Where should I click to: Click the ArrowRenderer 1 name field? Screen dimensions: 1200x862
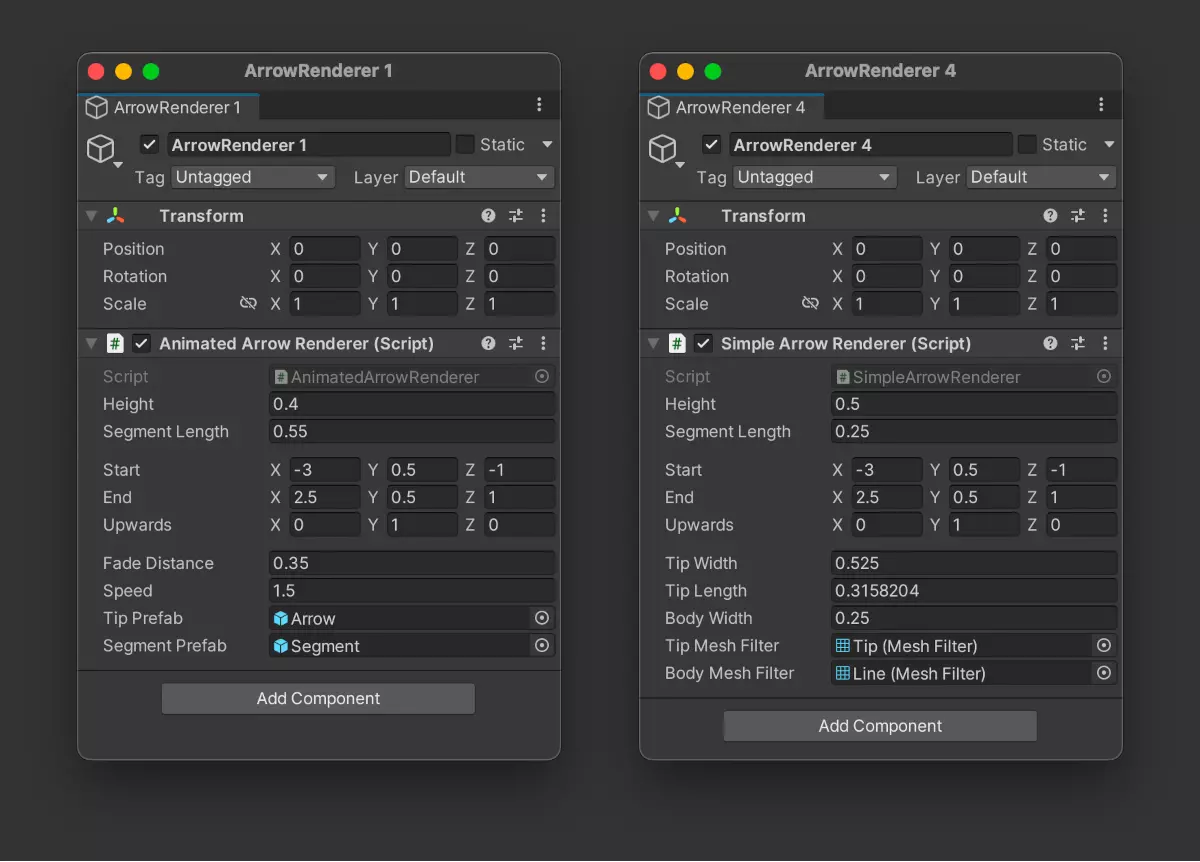[309, 145]
